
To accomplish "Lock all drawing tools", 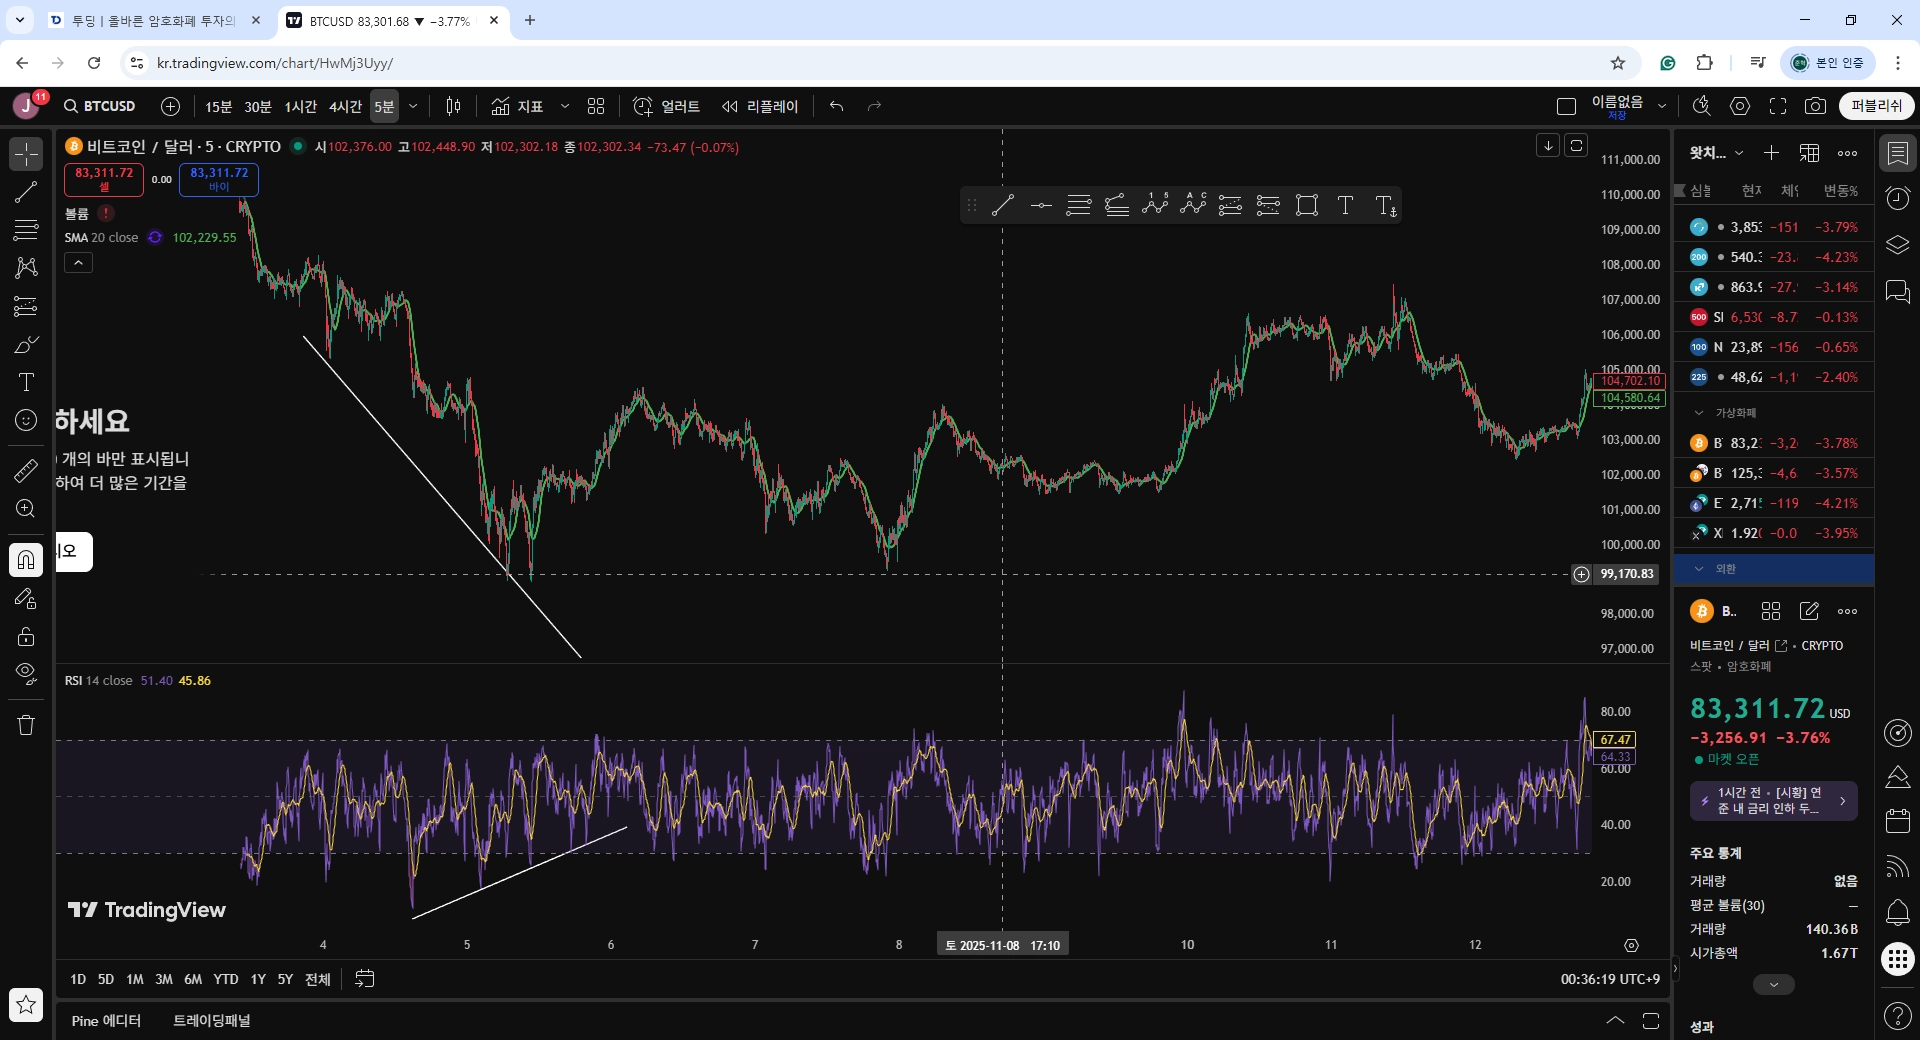I will [x=26, y=636].
